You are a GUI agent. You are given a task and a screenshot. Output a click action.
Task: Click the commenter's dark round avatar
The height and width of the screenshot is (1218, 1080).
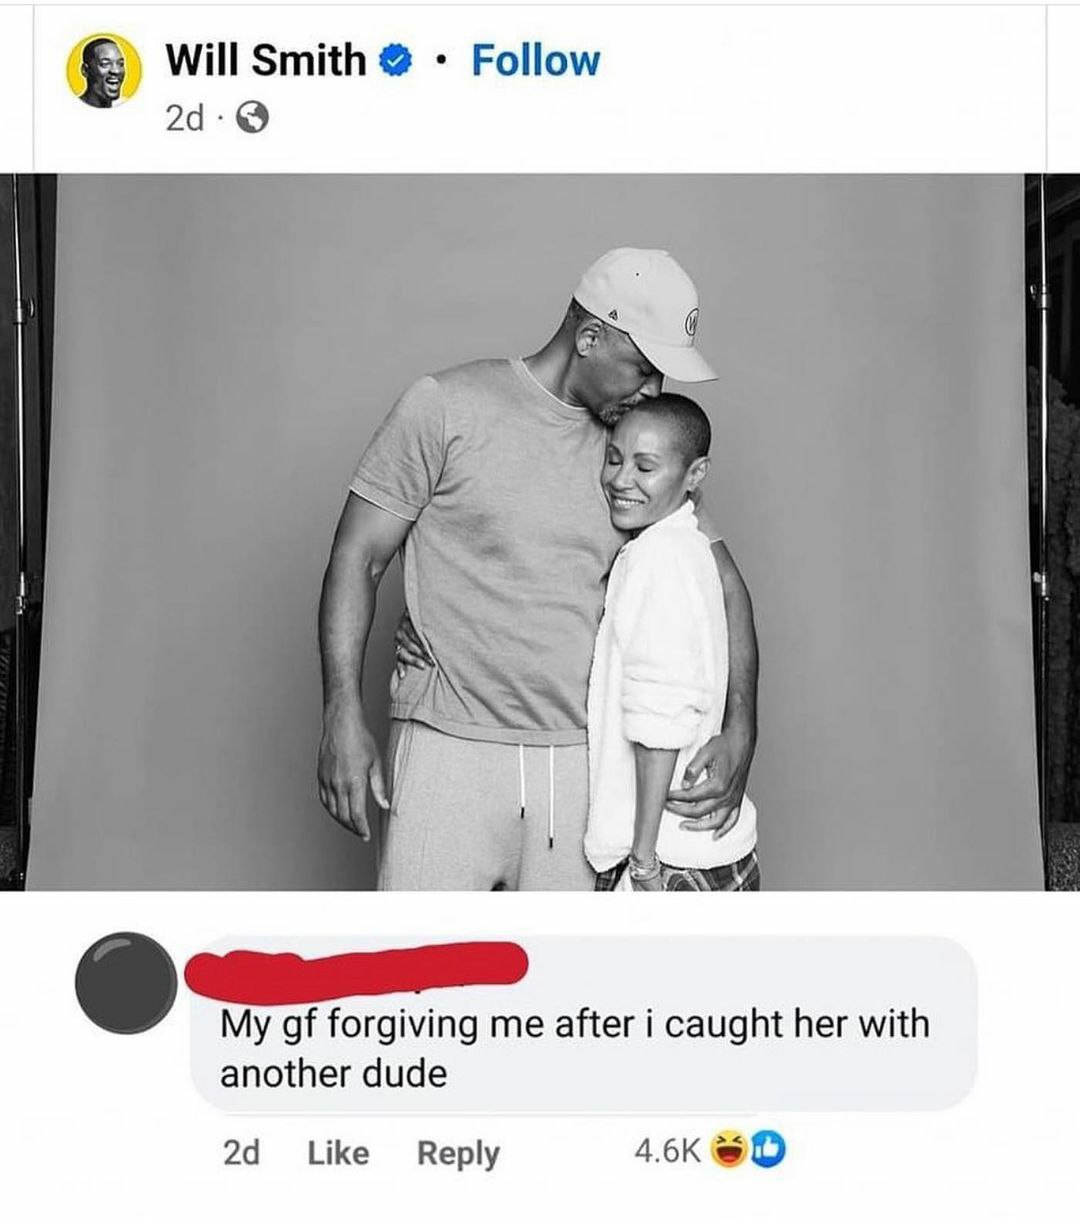[125, 982]
